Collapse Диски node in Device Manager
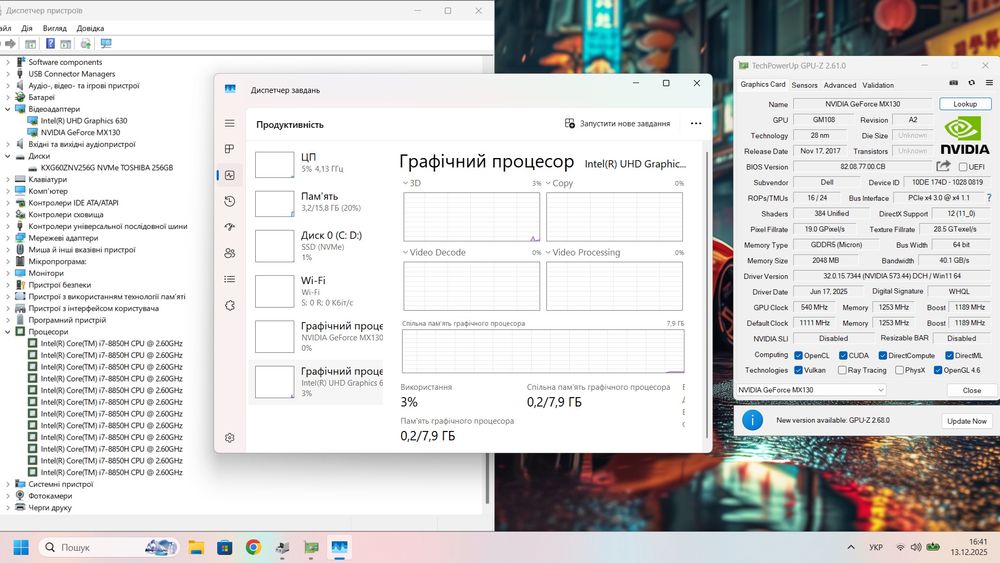Screen dimensions: 1000x563 (8, 156)
